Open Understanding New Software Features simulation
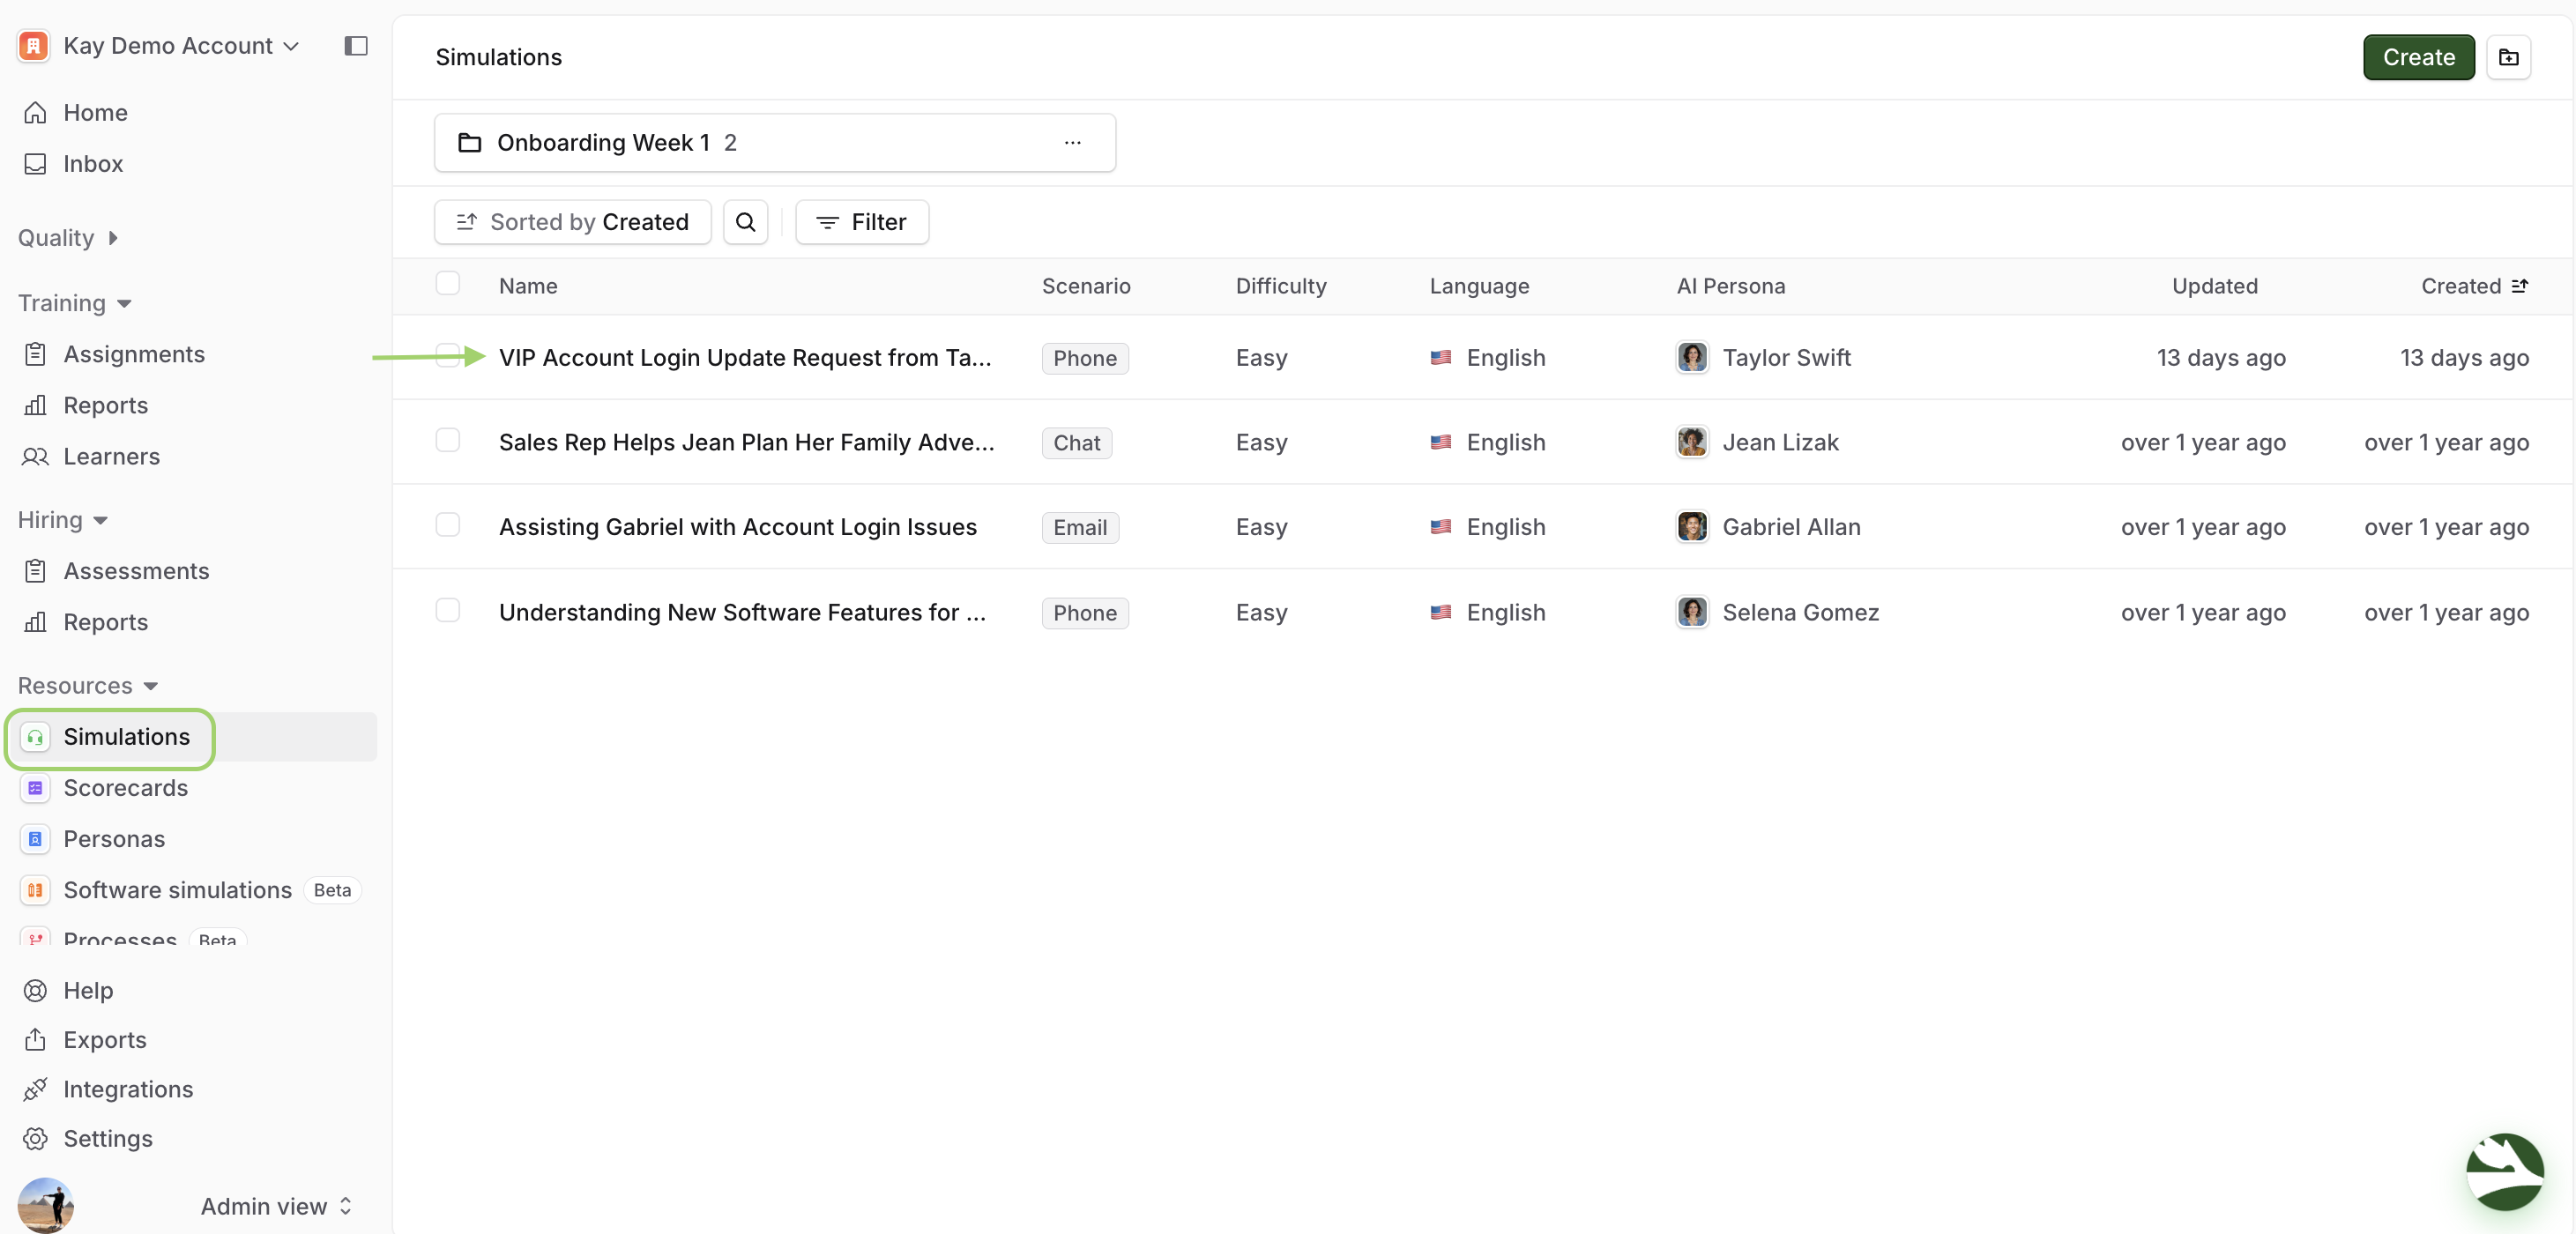This screenshot has width=2576, height=1234. [x=742, y=612]
